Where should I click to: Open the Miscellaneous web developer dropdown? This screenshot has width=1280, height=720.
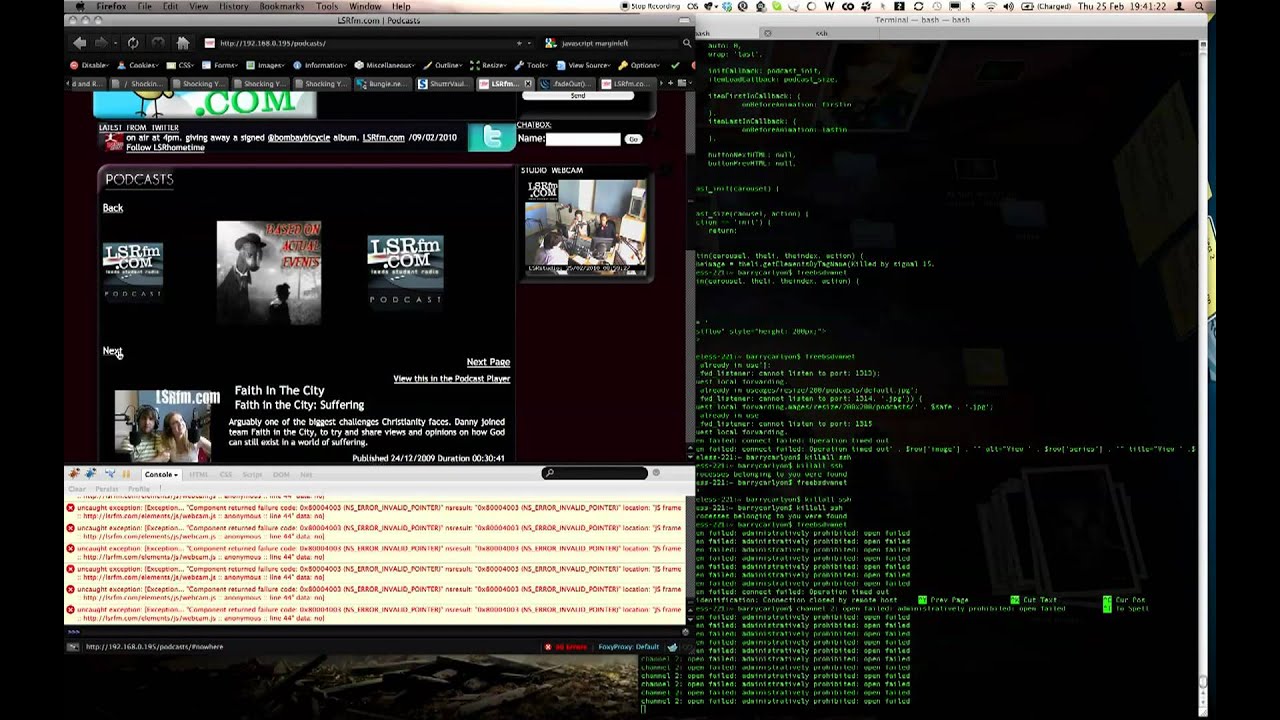point(386,65)
